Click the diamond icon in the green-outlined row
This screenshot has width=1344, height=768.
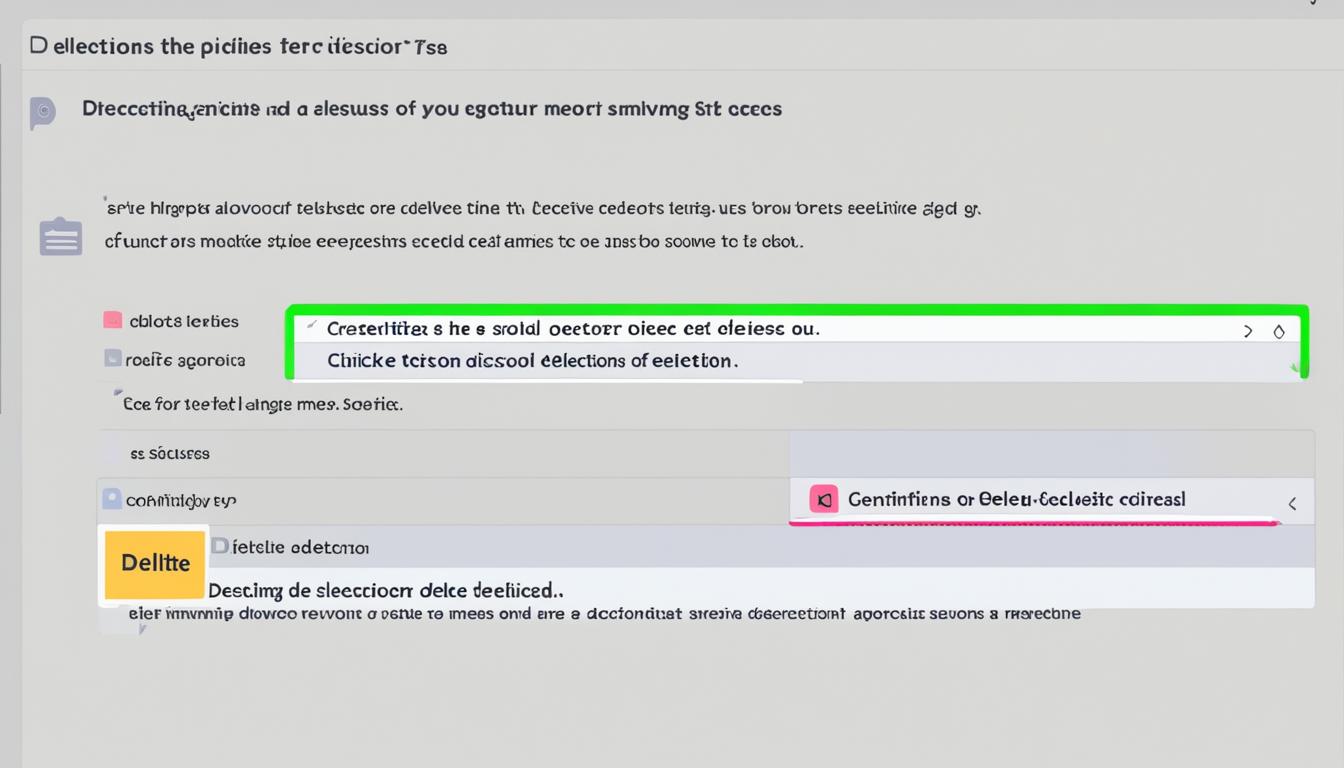click(1279, 331)
